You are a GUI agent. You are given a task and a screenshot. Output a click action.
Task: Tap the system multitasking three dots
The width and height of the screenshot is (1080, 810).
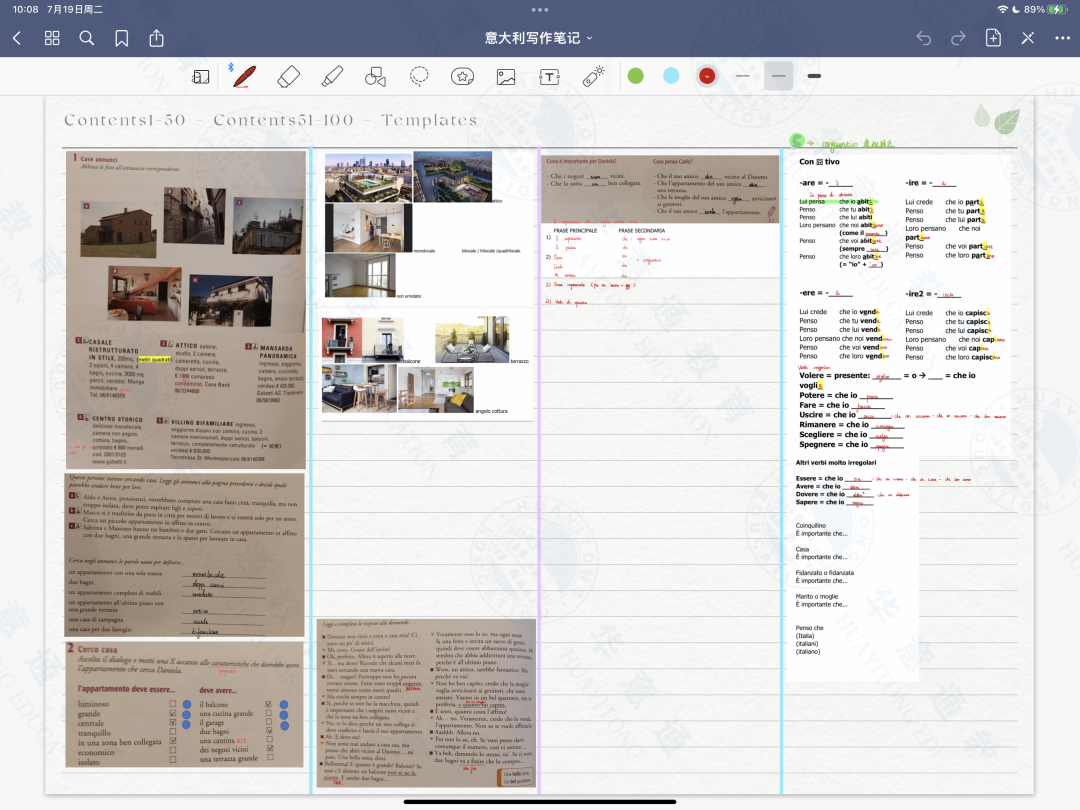pos(540,10)
